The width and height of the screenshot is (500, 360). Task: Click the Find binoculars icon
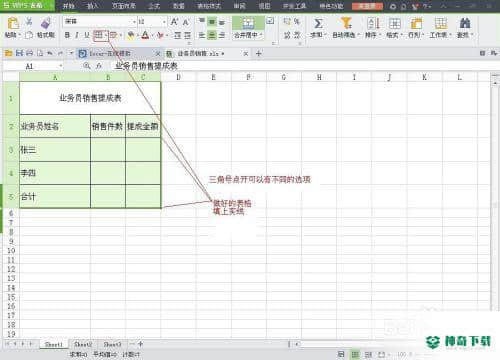(x=465, y=23)
